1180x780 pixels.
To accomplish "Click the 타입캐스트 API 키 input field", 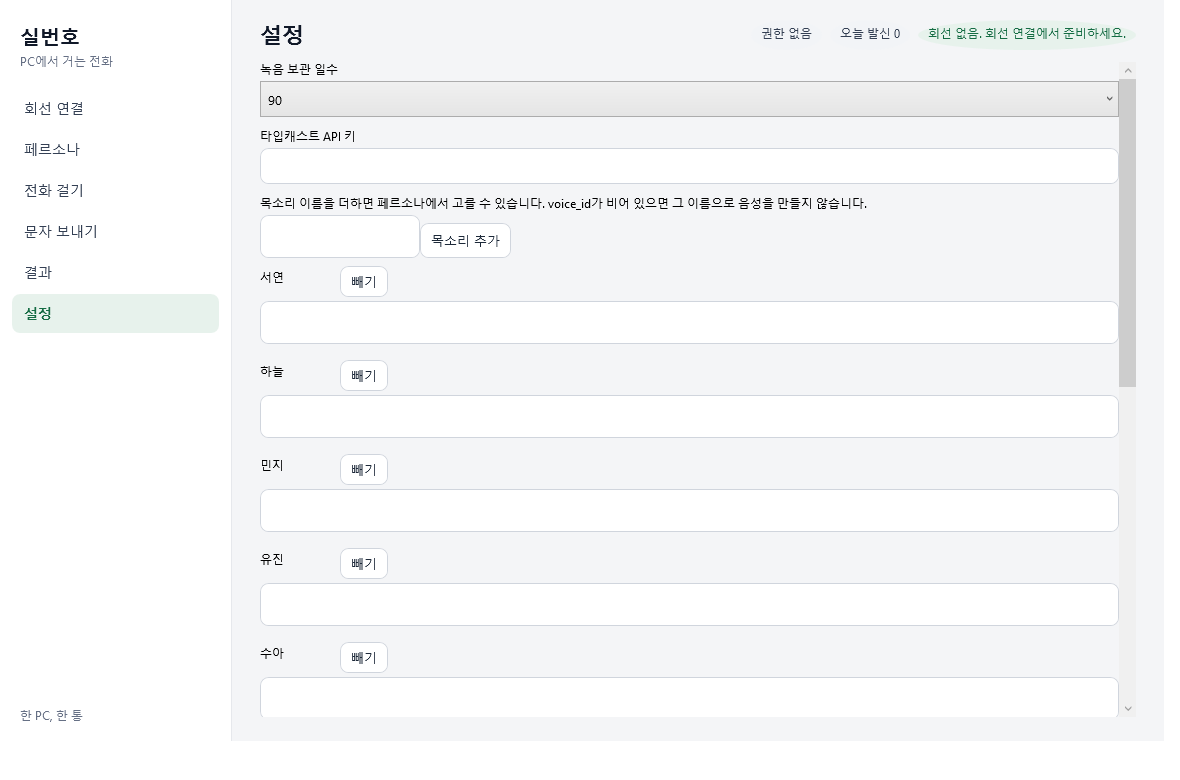I will pyautogui.click(x=689, y=166).
